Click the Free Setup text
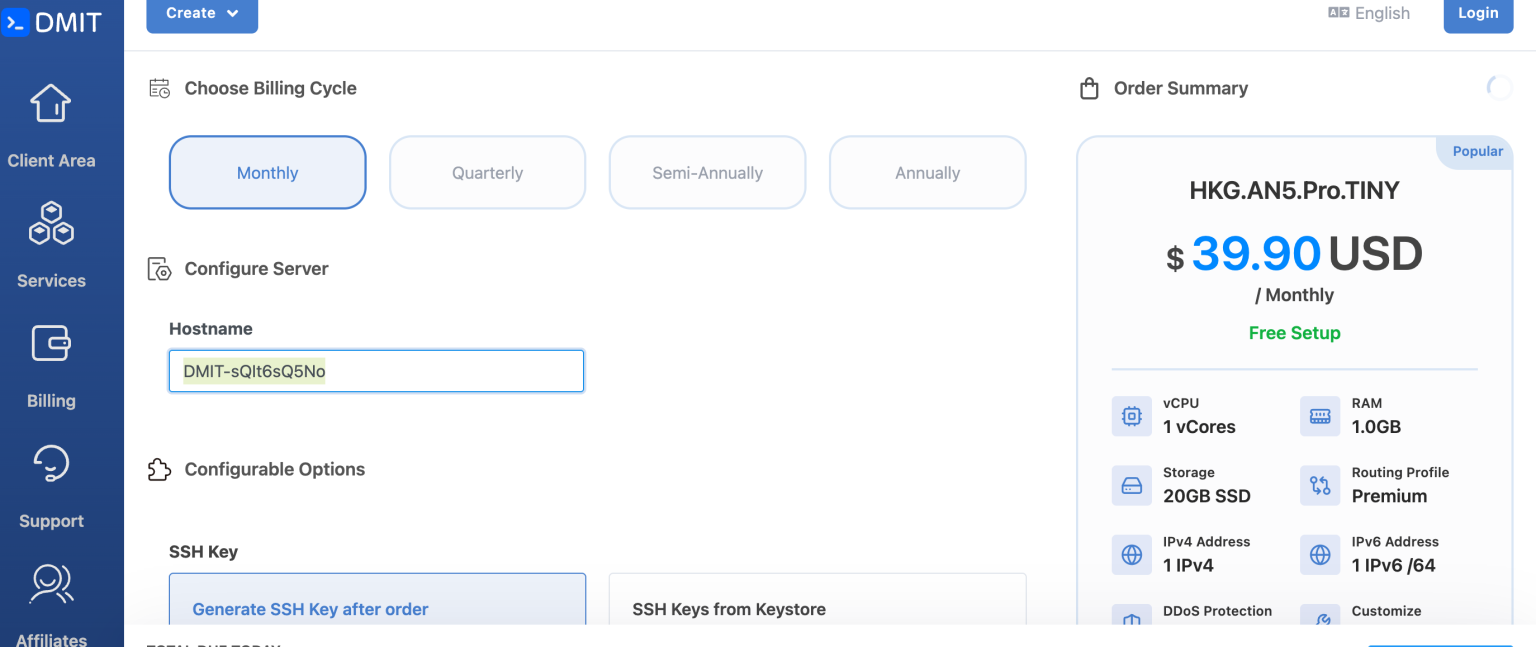This screenshot has width=1536, height=647. [x=1294, y=333]
